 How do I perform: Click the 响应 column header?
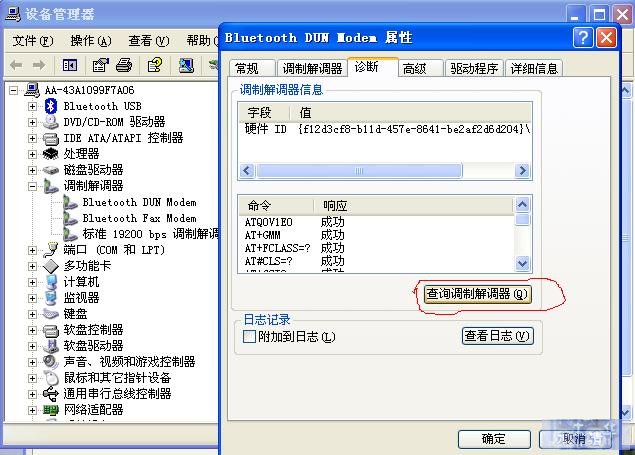[413, 206]
